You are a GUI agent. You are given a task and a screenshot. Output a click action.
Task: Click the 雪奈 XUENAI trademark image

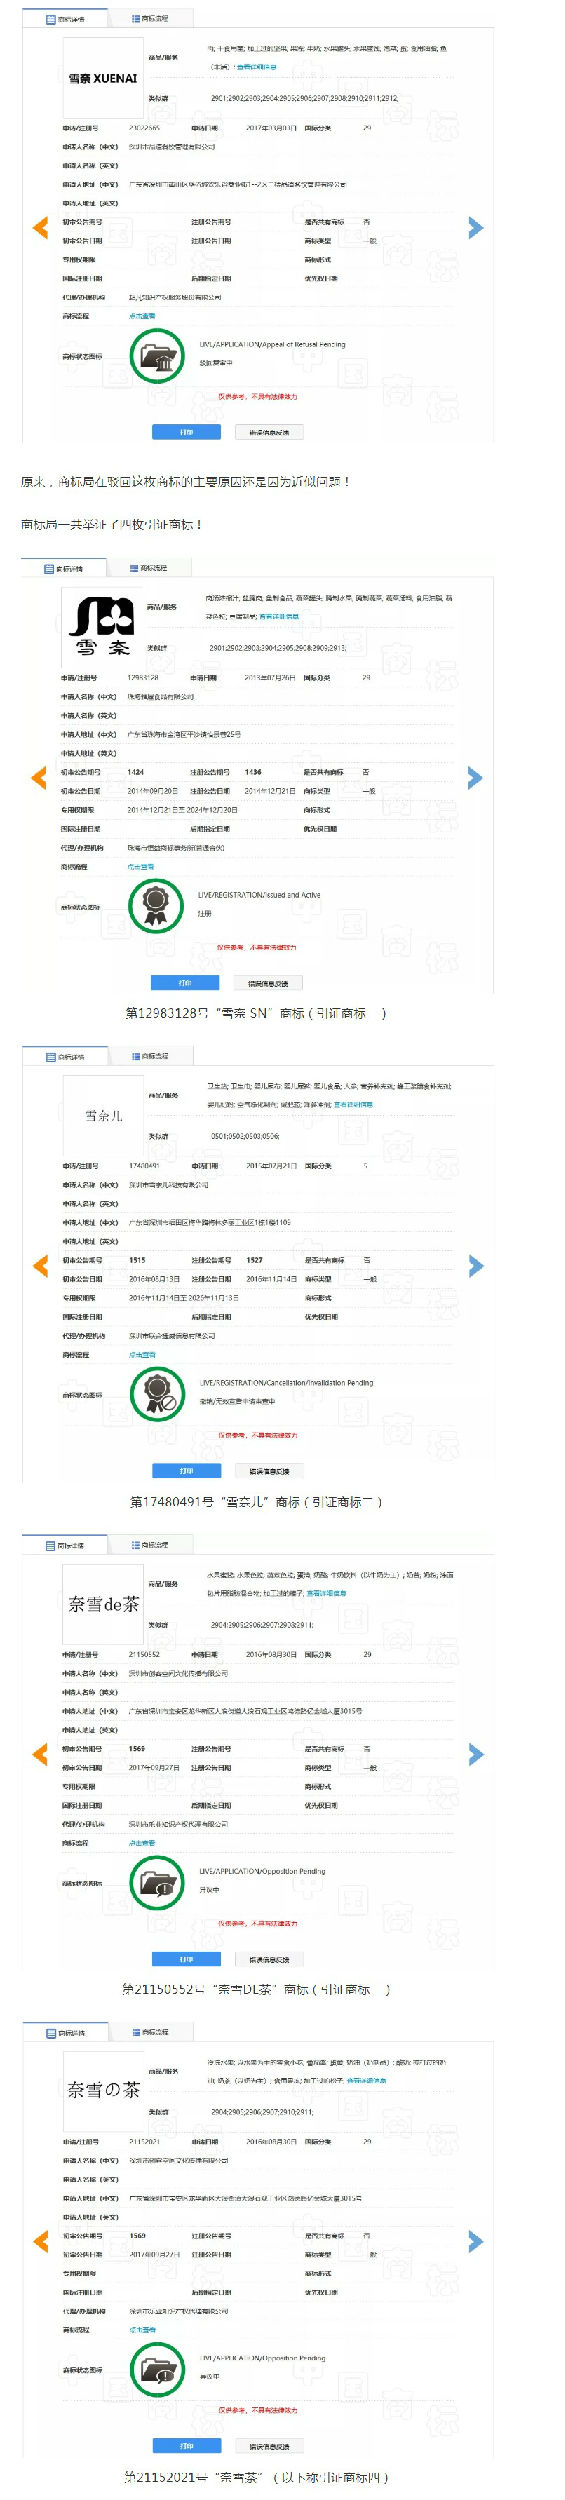click(103, 78)
